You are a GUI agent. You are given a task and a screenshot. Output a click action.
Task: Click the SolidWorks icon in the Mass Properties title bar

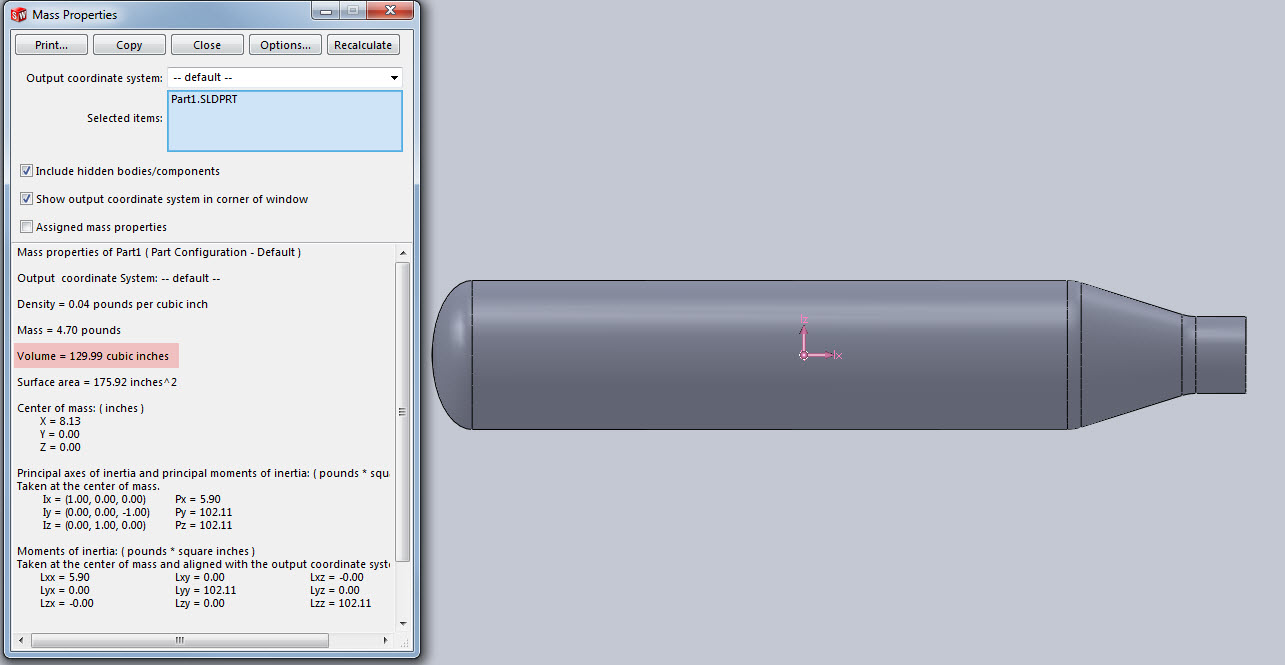(x=18, y=14)
